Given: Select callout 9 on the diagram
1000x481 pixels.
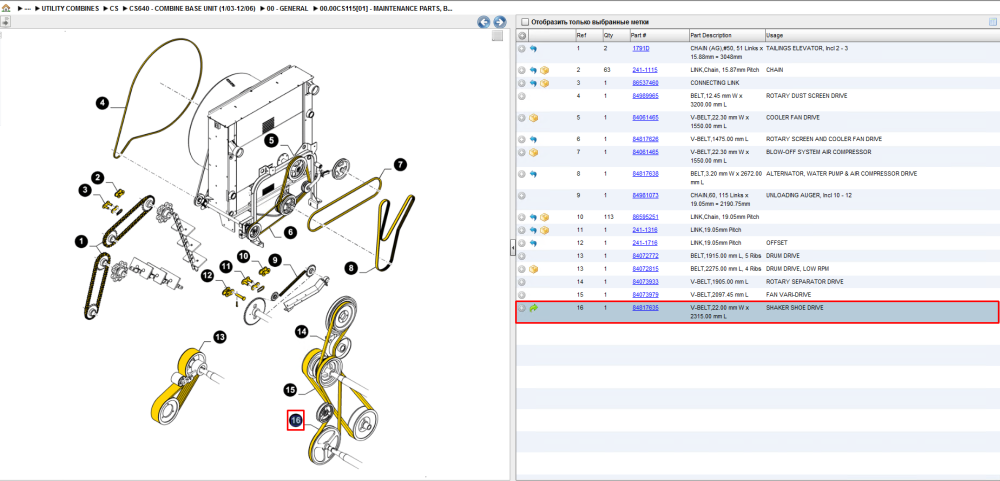Looking at the screenshot, I should [x=274, y=260].
